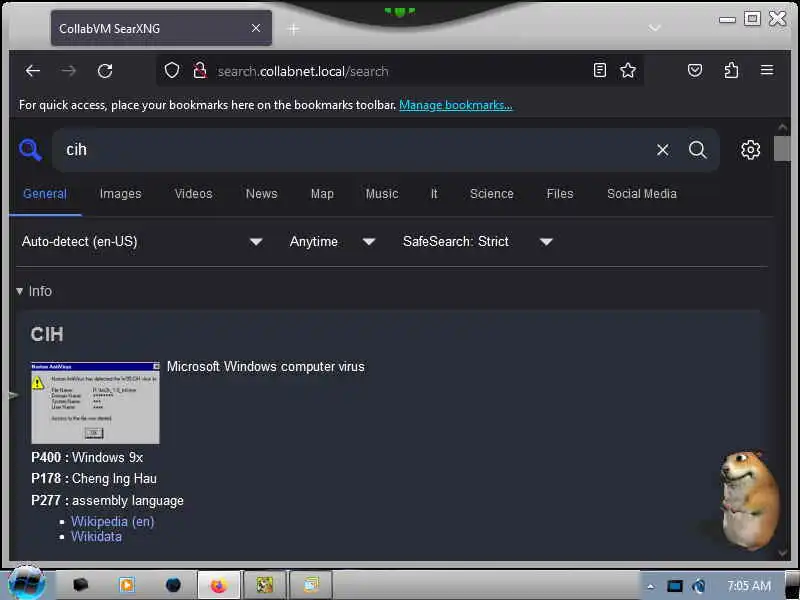Open Wikidata link

(x=96, y=537)
